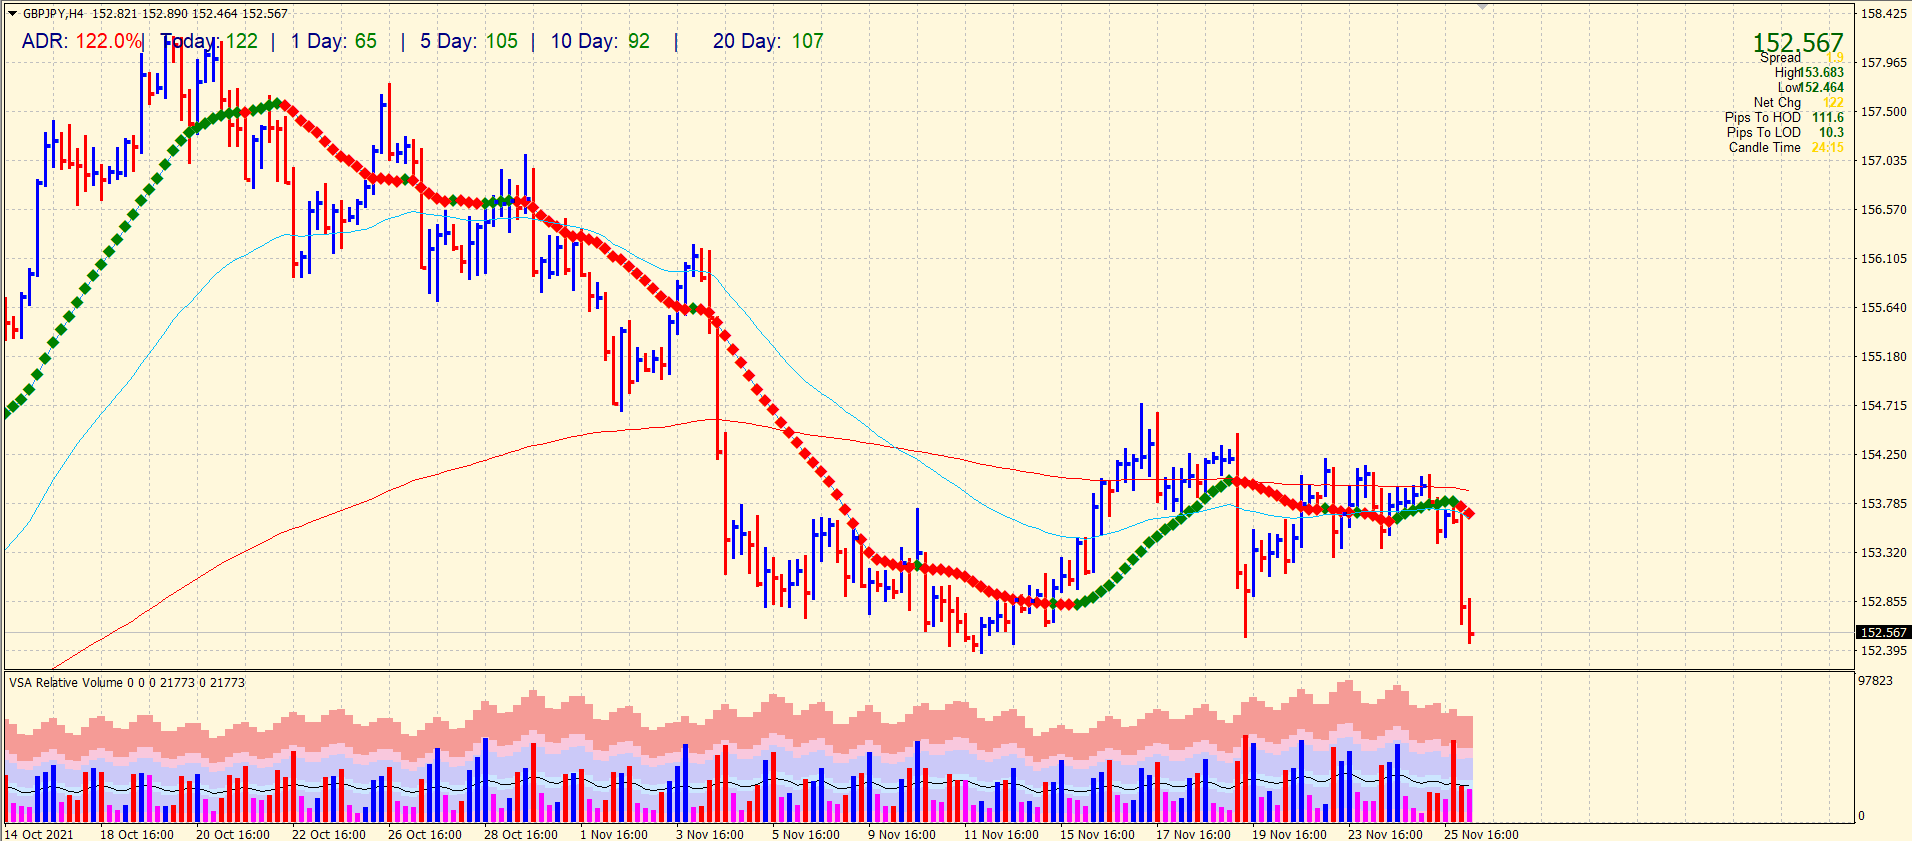Click the 15 Nov 16:00 time label
This screenshot has height=841, width=1912.
pyautogui.click(x=1097, y=835)
